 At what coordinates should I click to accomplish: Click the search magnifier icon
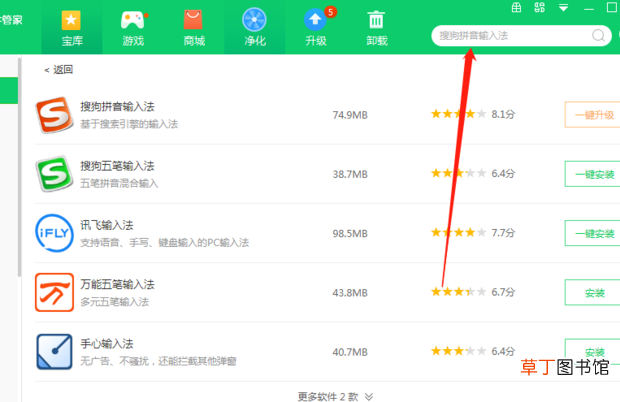(598, 36)
